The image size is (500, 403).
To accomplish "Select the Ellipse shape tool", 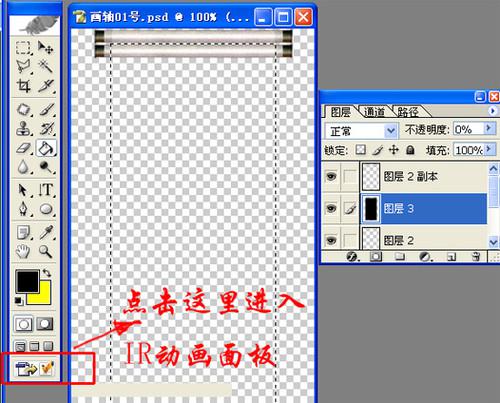I will [45, 209].
